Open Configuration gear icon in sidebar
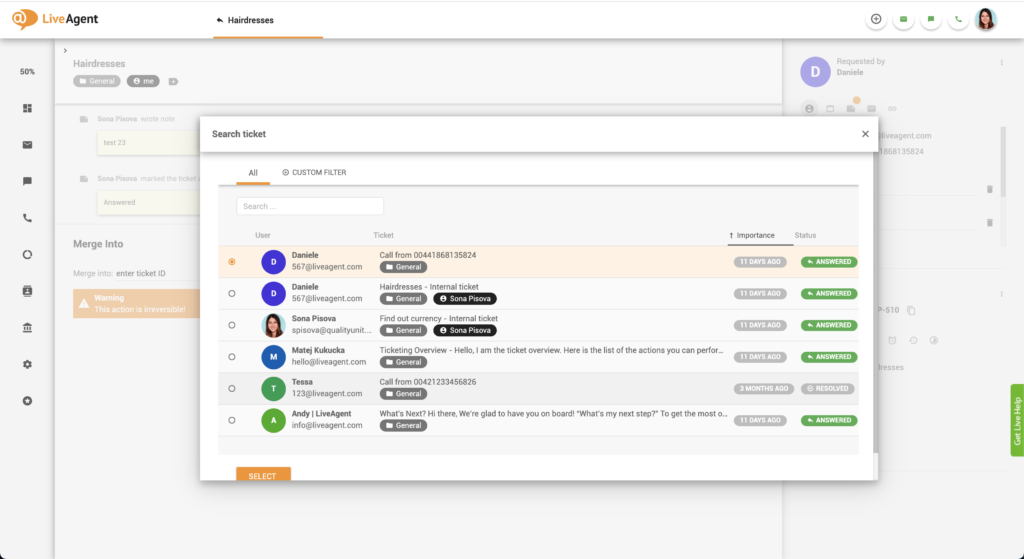Screen dimensions: 1024x559 pos(27,364)
